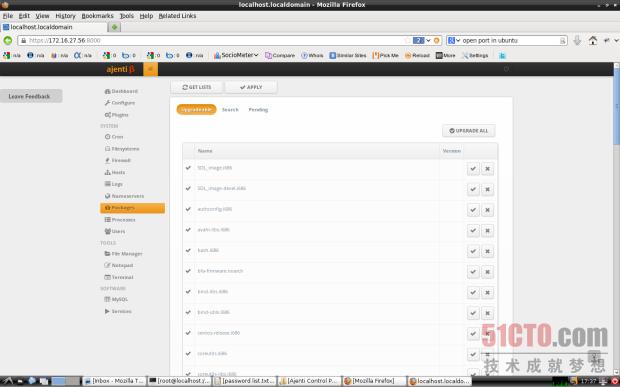
Task: Open Hosts in the sidebar
Action: (x=115, y=172)
